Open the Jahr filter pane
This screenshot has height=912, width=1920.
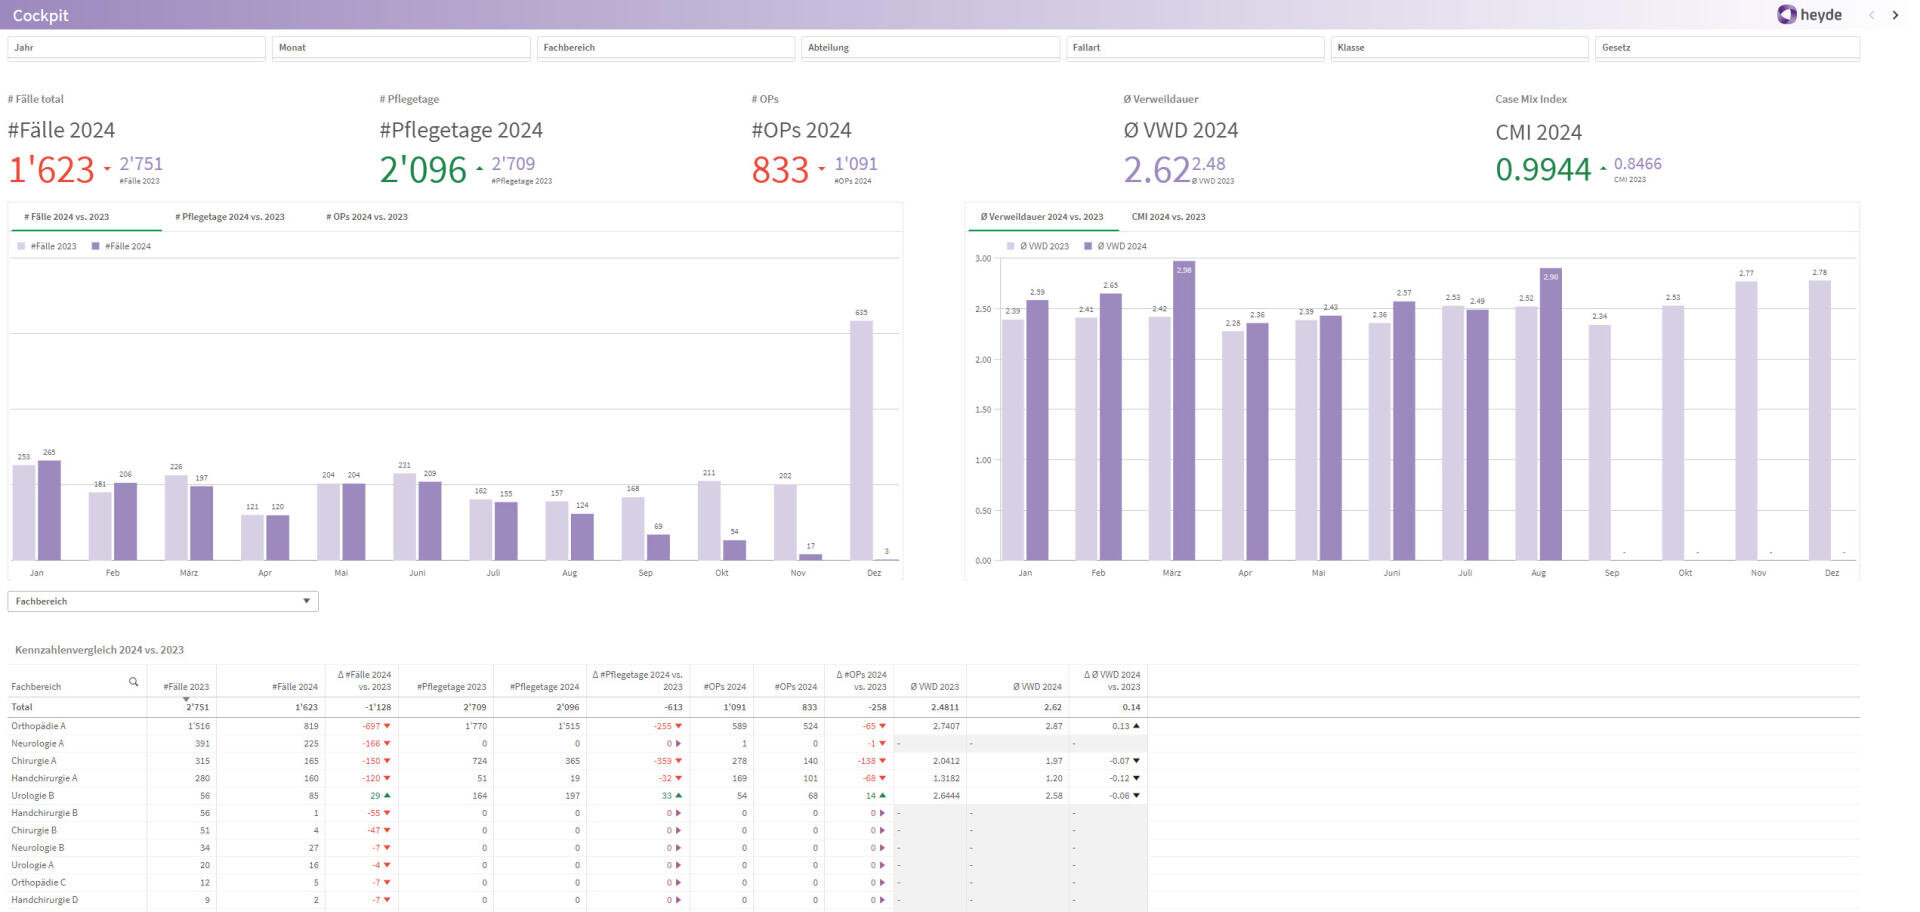pos(136,47)
